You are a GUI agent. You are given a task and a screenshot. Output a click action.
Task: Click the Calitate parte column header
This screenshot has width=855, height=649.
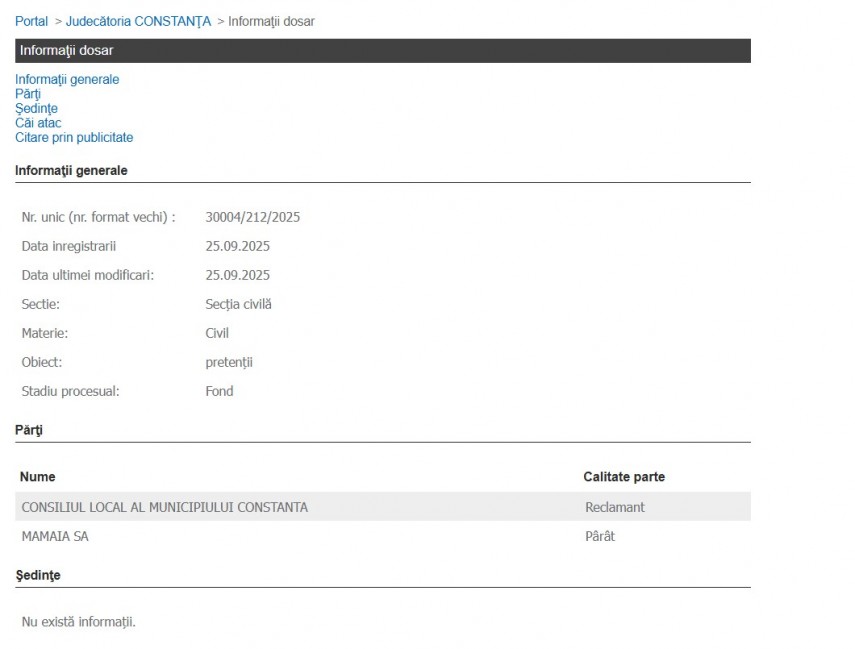coord(624,477)
